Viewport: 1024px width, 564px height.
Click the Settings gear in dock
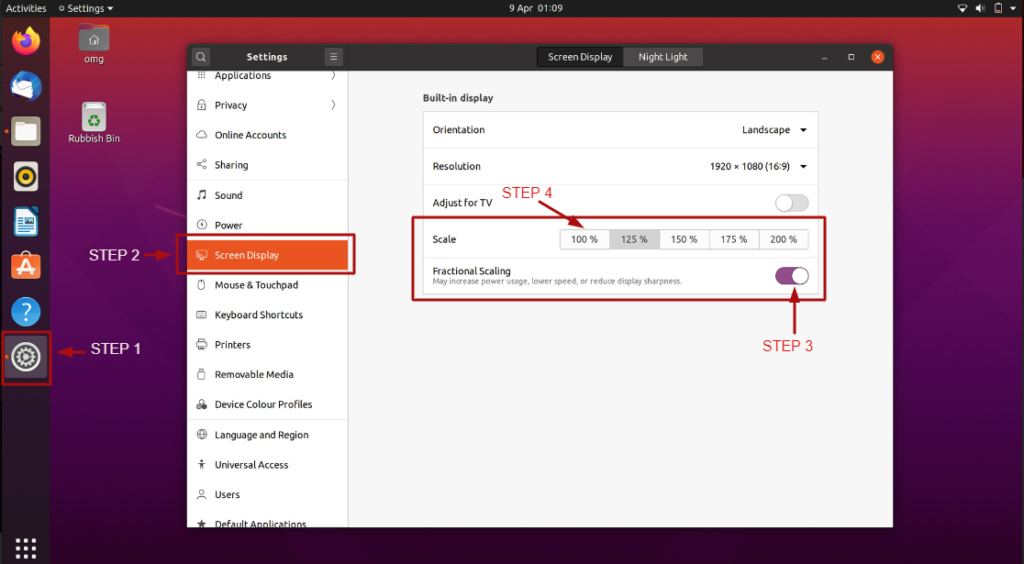point(26,357)
